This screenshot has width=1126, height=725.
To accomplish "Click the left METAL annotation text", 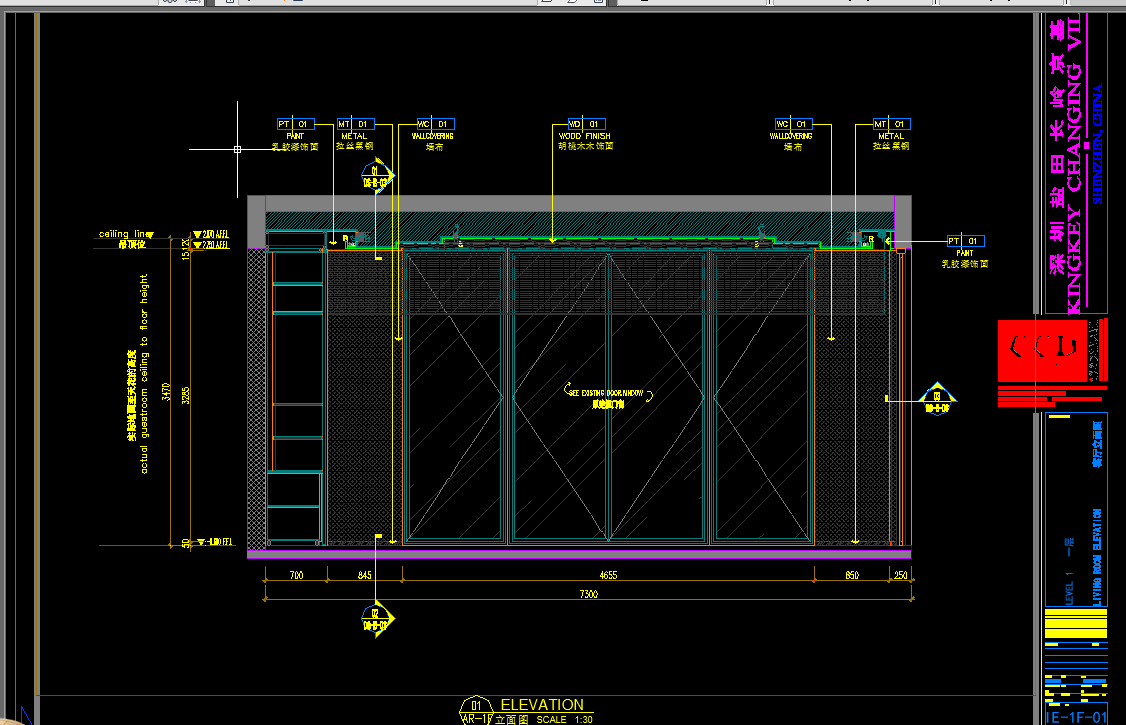I will (x=354, y=136).
